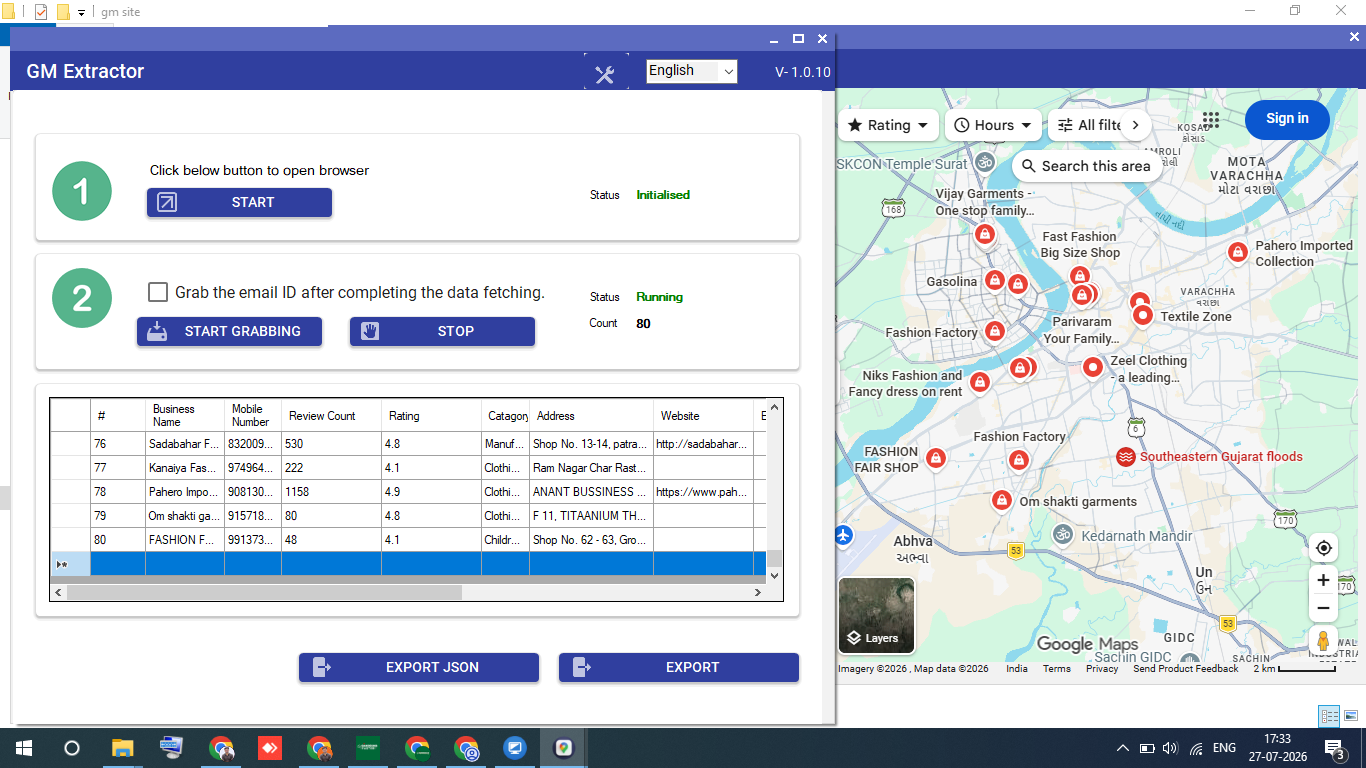Click the grid's horizontal scroll right arrow

coord(758,593)
